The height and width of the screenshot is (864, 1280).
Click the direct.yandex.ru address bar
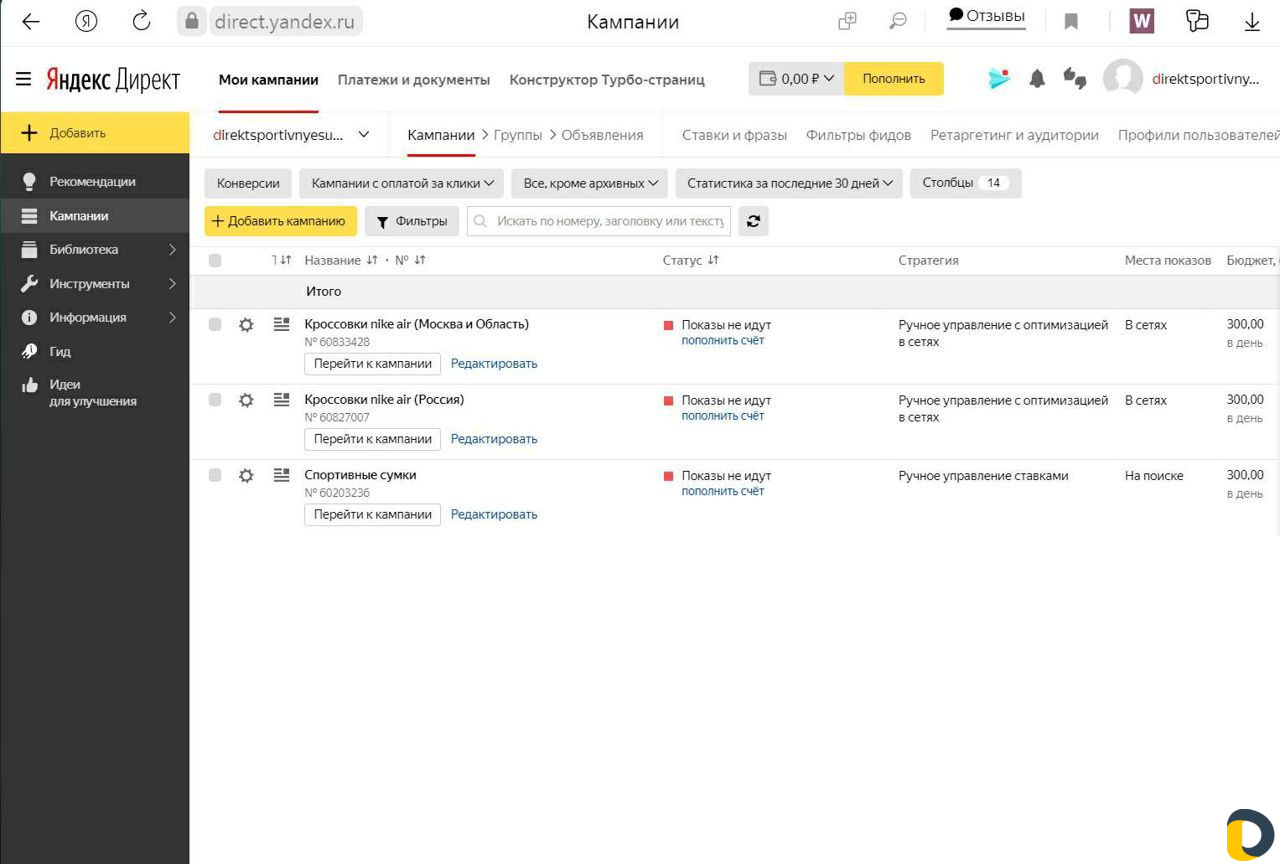[x=284, y=21]
